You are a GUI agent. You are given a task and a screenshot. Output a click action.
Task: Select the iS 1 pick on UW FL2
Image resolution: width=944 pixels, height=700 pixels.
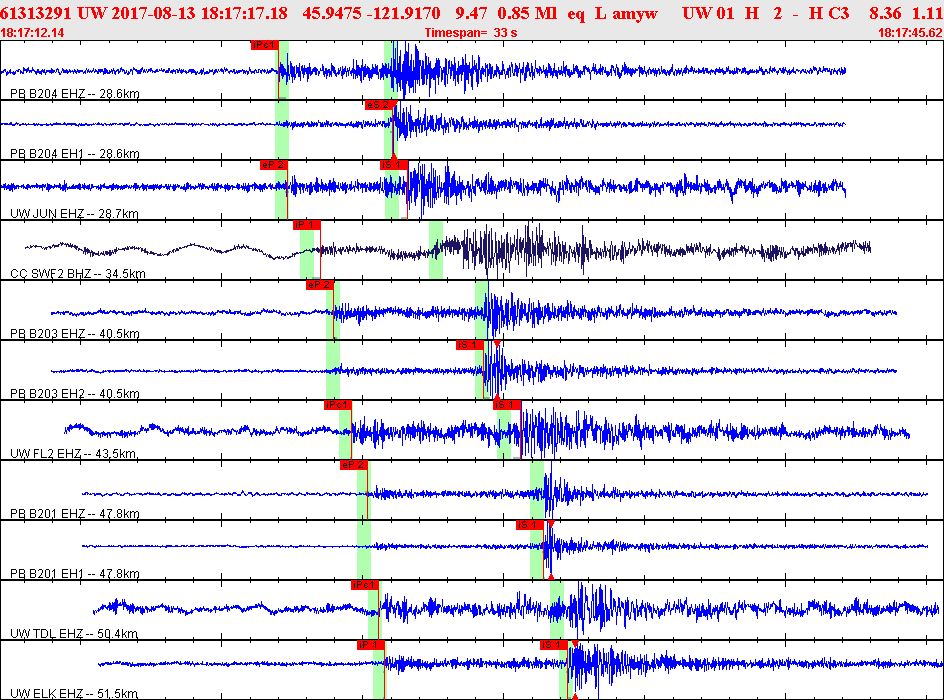[x=507, y=405]
